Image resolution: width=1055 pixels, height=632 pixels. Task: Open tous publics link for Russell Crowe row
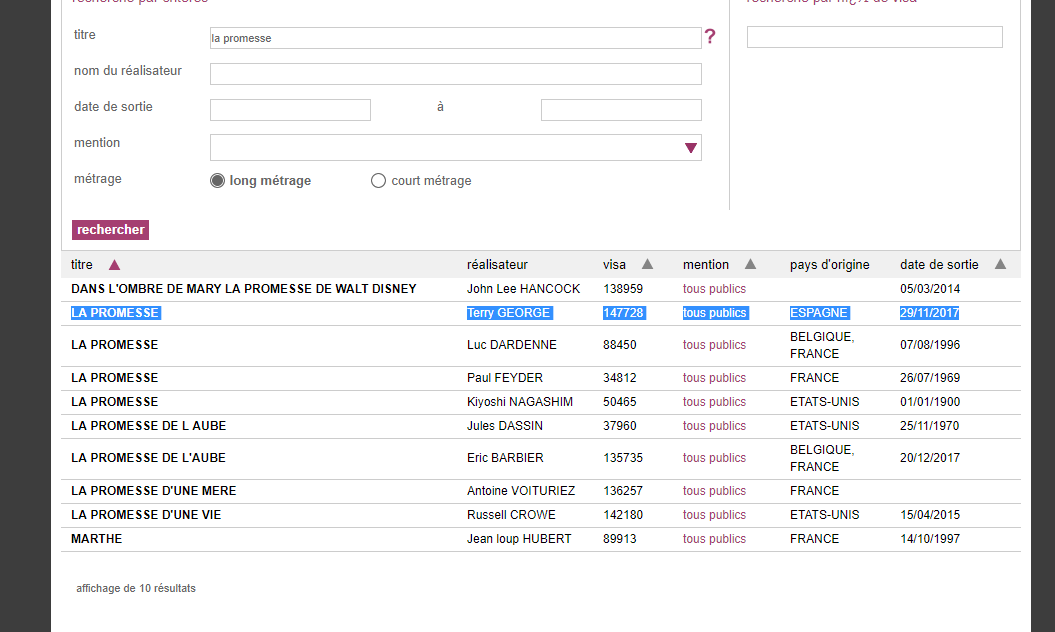[x=714, y=515]
